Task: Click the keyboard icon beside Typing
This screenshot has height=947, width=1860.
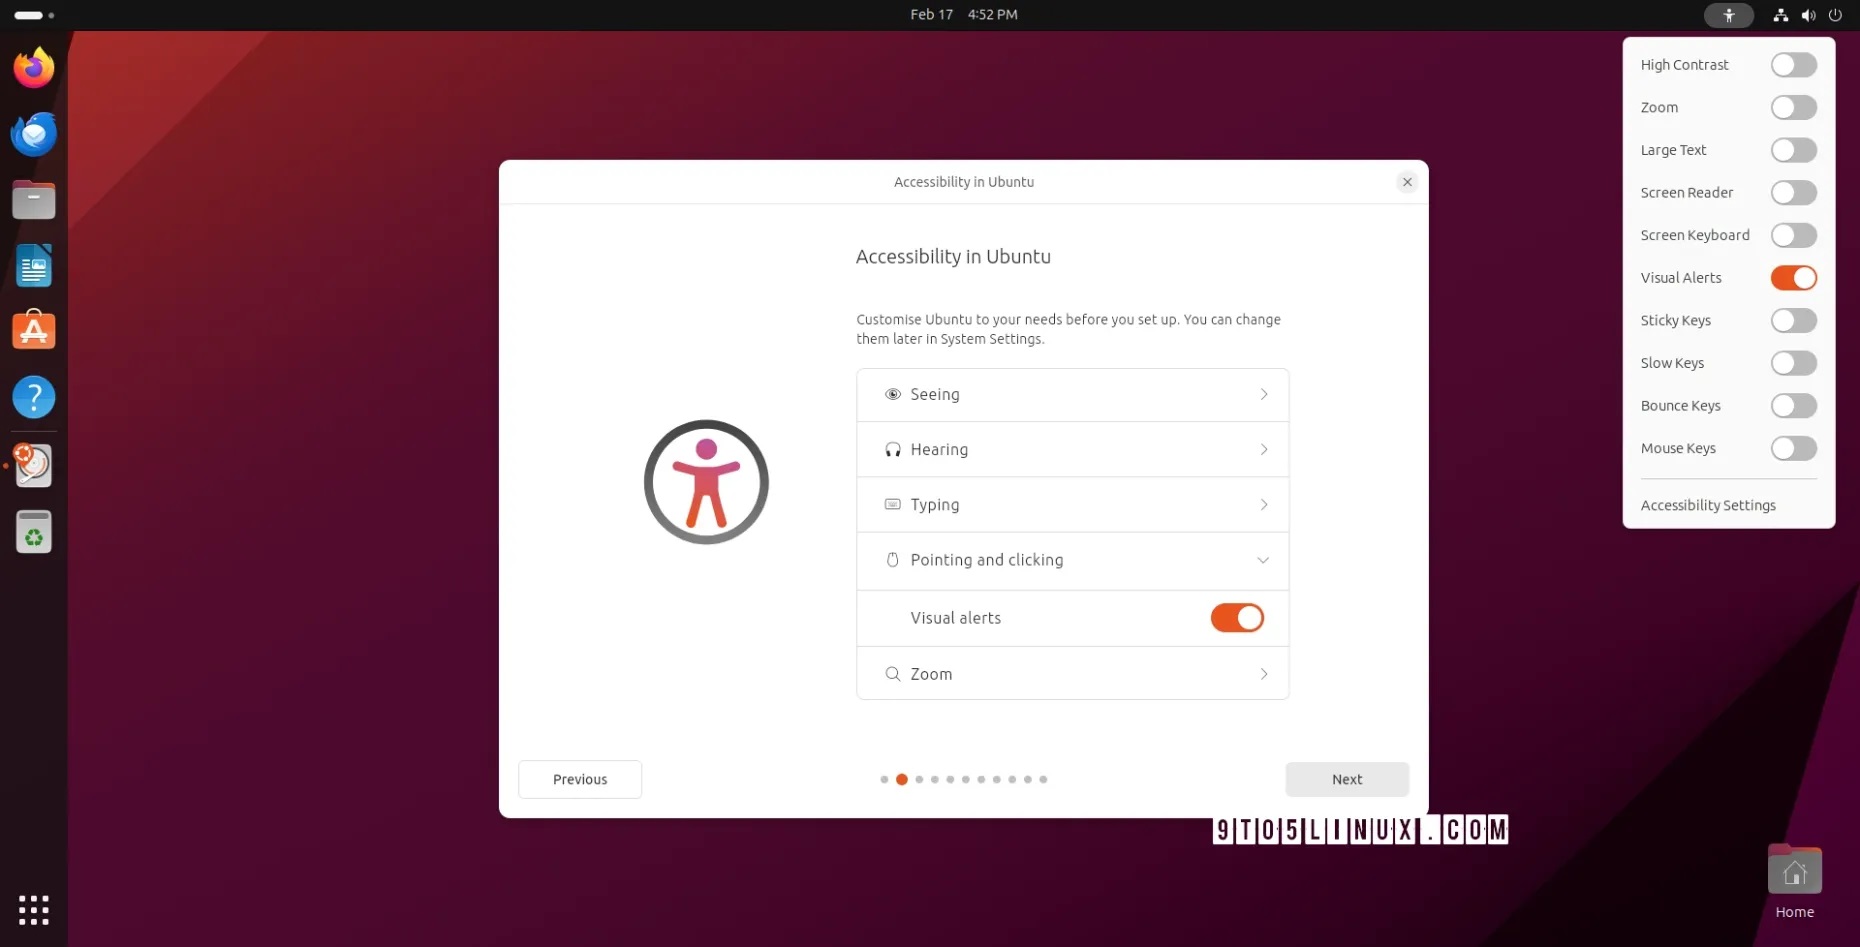Action: pyautogui.click(x=893, y=505)
